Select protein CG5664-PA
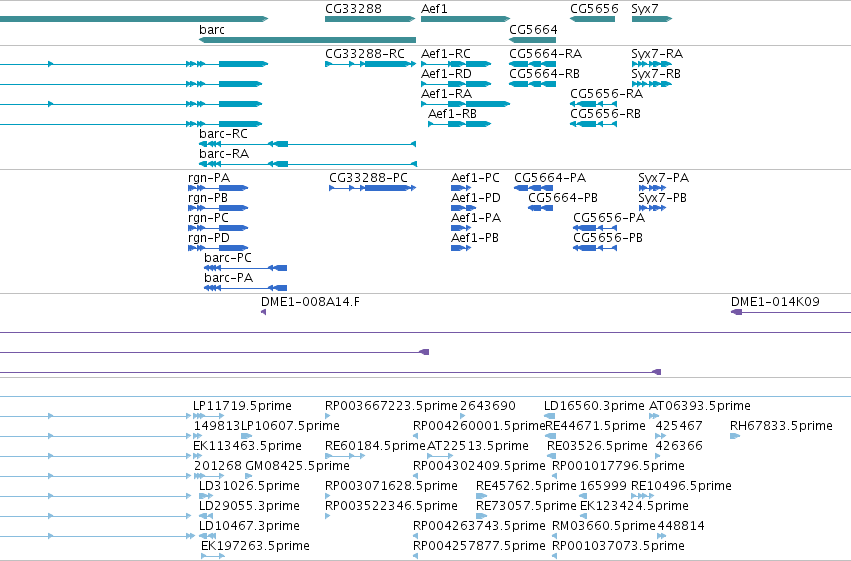Viewport: 851px width, 561px height. click(534, 188)
